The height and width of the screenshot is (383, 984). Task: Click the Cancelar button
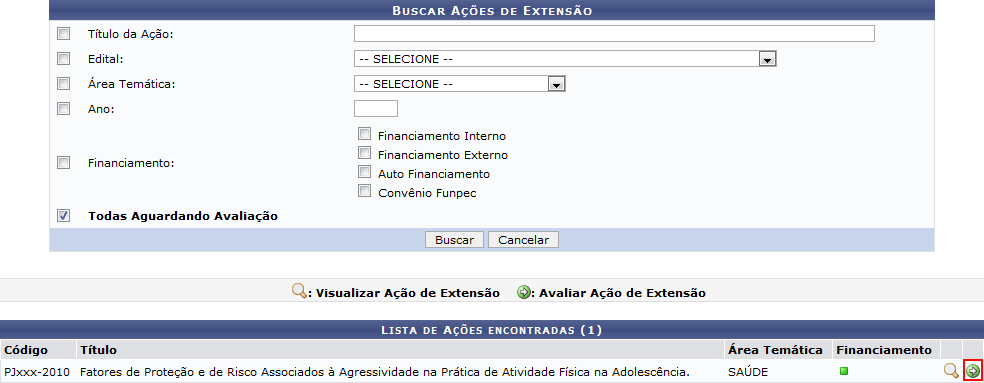[x=523, y=240]
